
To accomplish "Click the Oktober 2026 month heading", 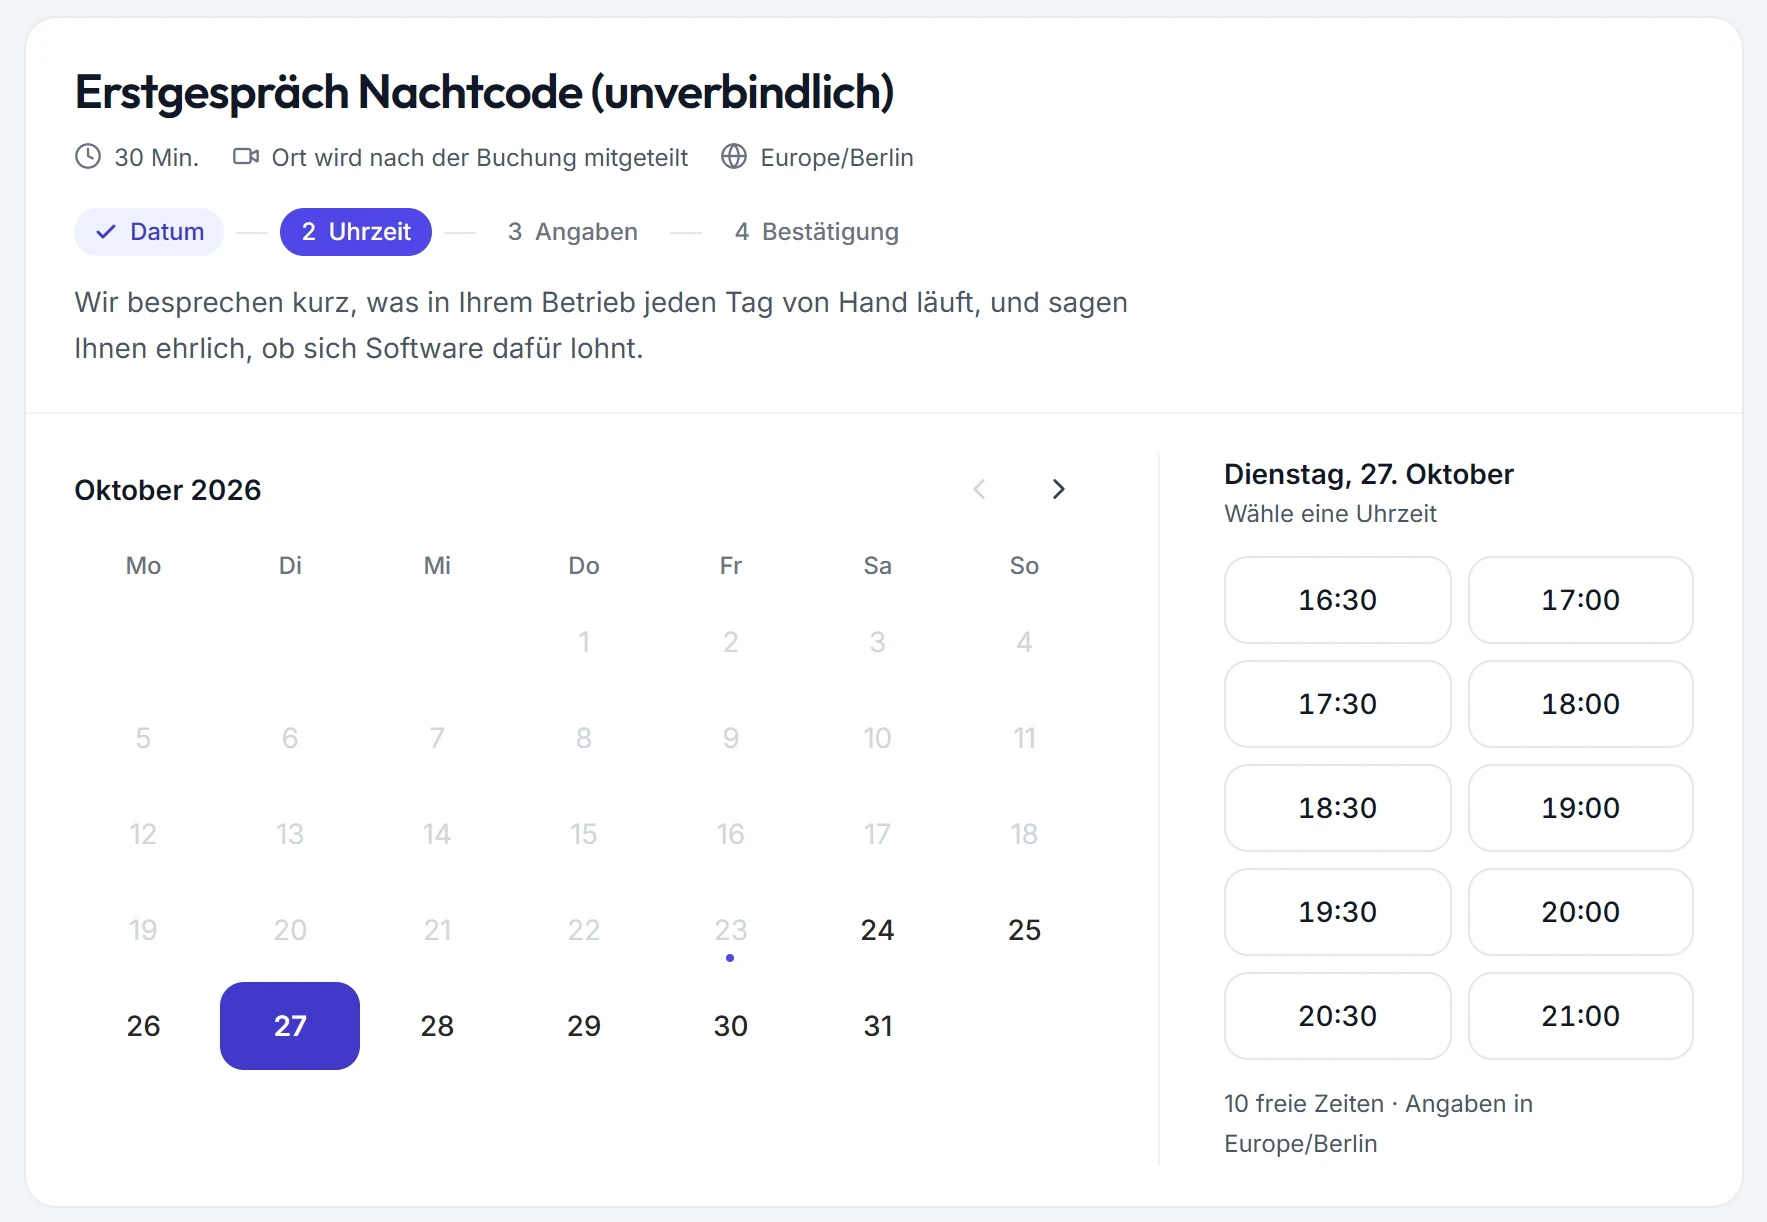I will click(168, 490).
